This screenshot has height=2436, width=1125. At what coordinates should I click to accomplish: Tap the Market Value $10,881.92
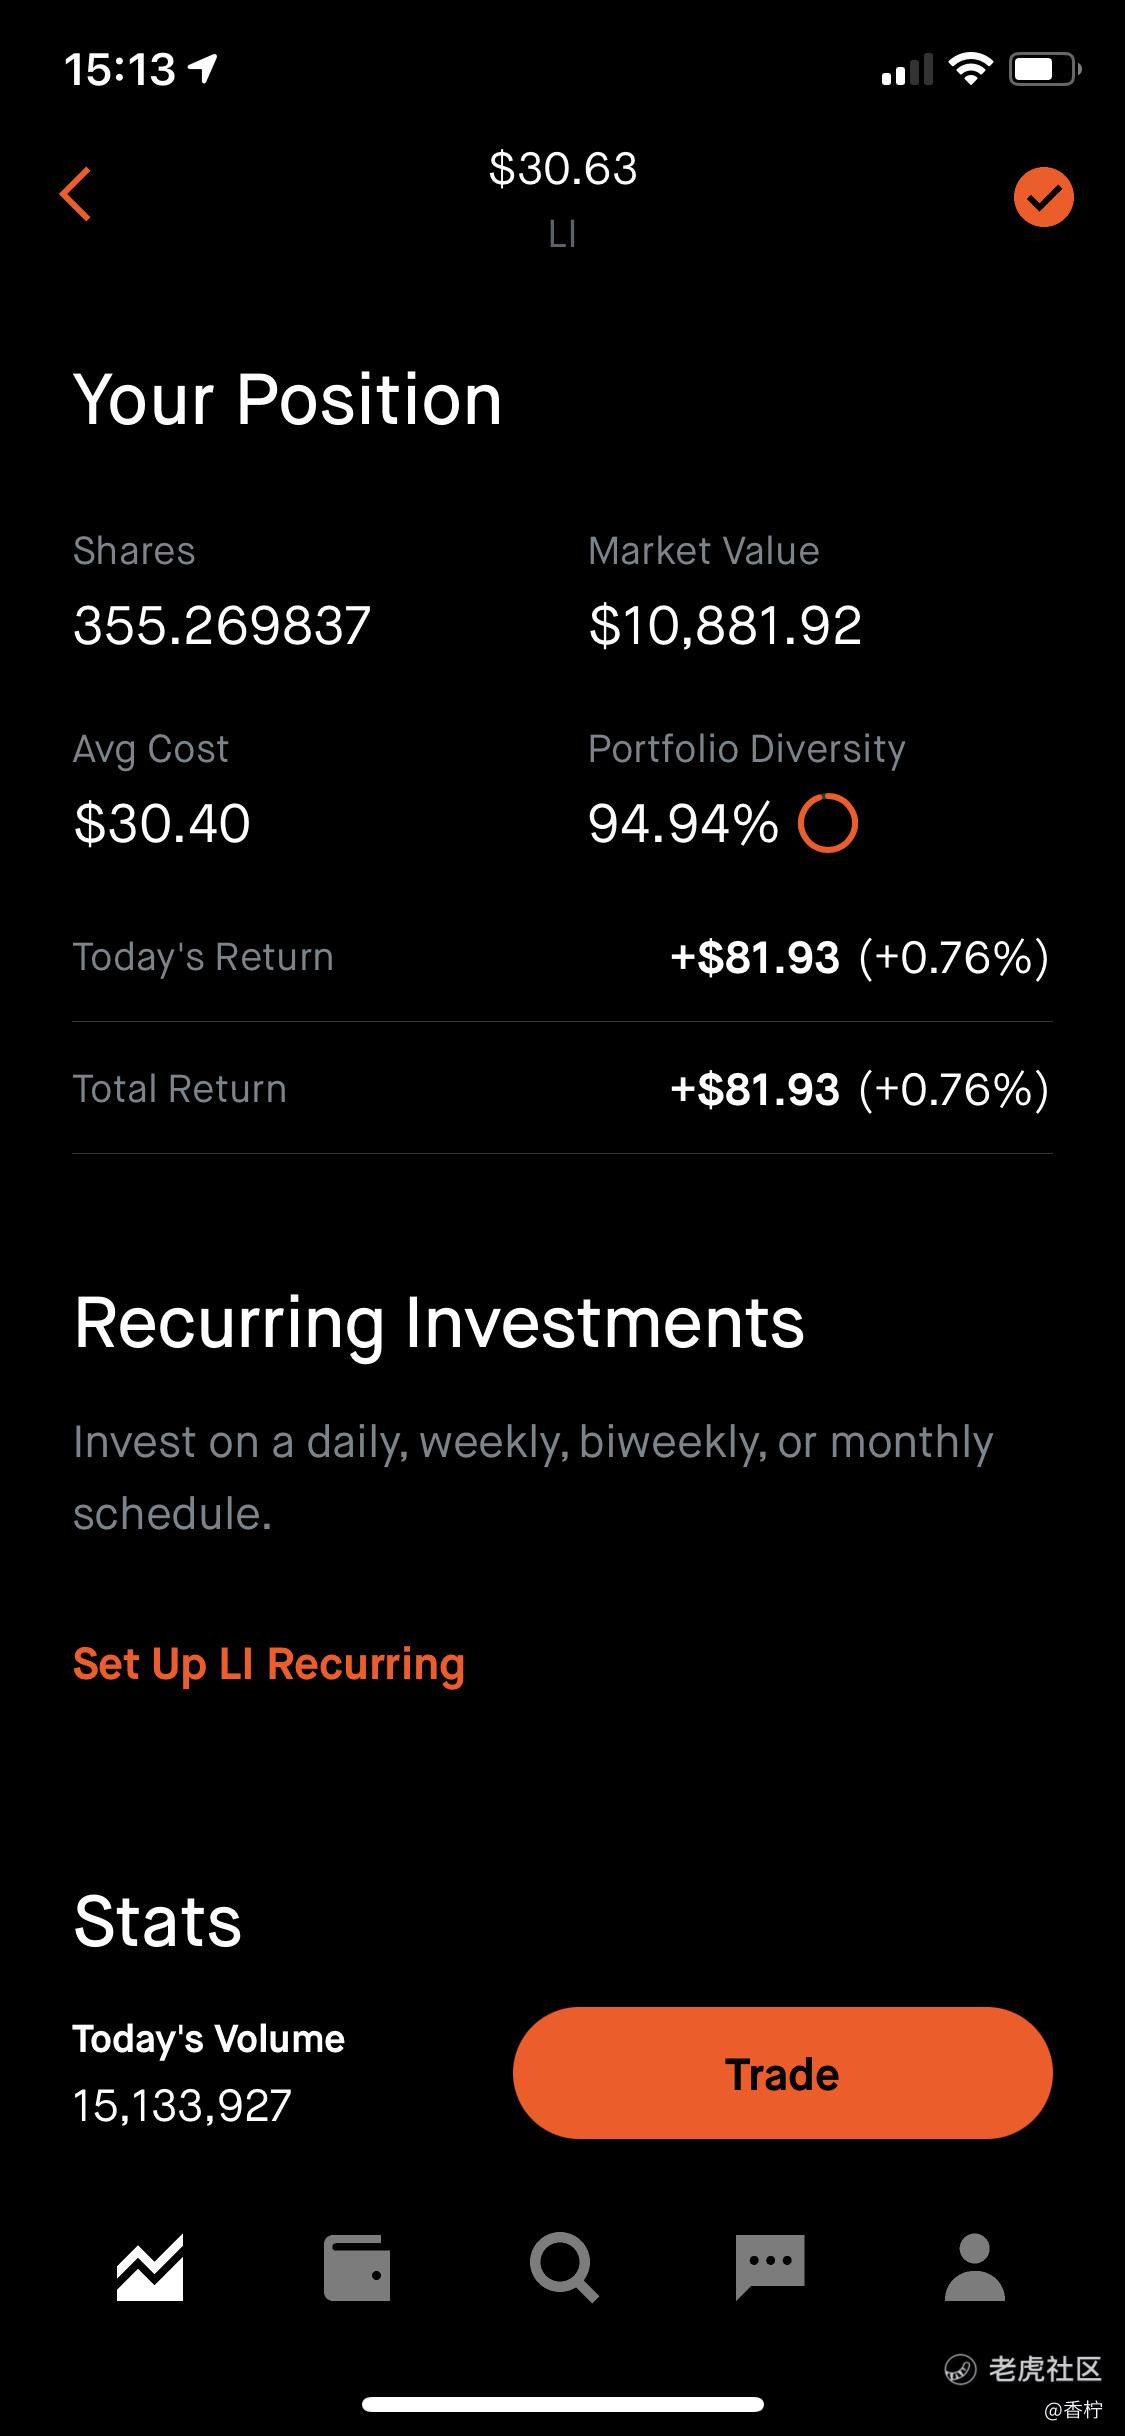click(x=725, y=626)
